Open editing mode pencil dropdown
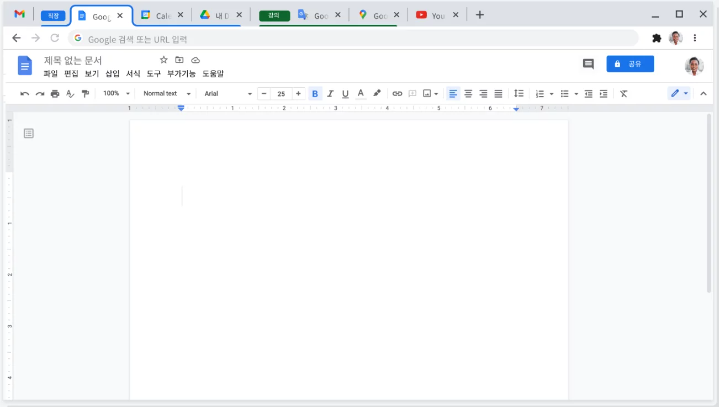The width and height of the screenshot is (719, 407). pos(679,93)
